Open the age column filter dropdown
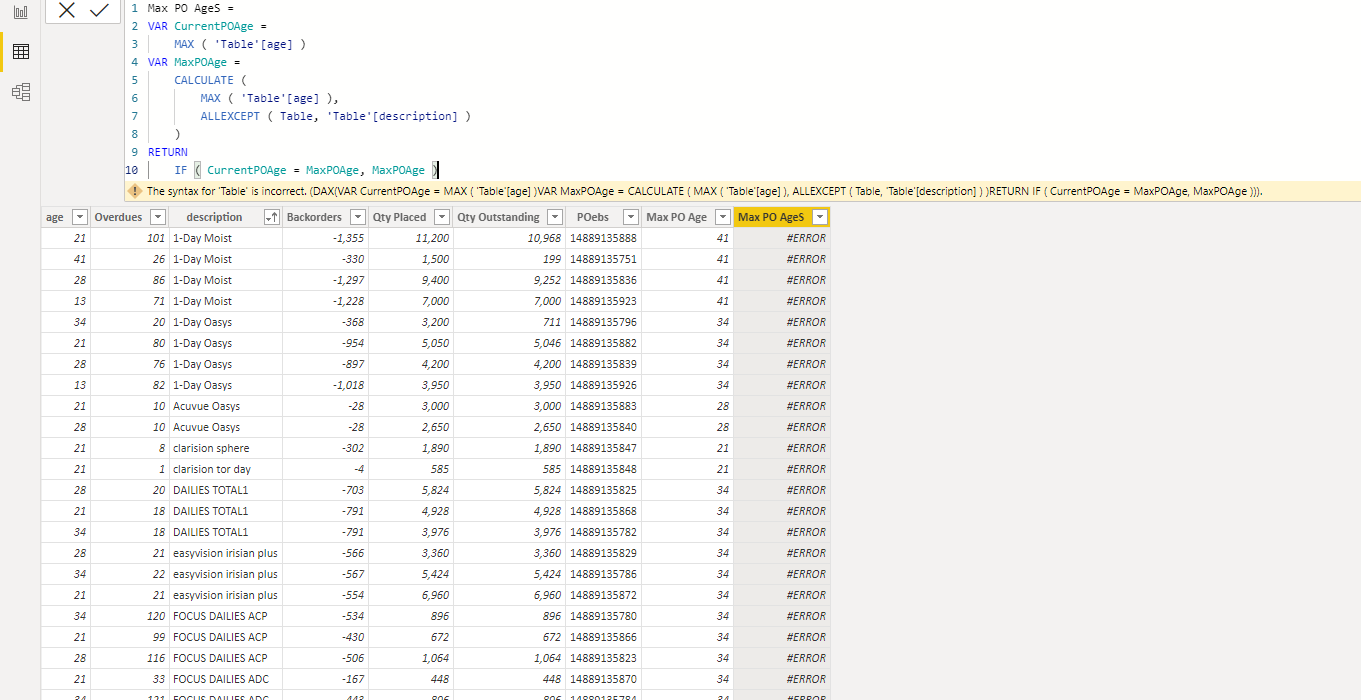 click(80, 217)
